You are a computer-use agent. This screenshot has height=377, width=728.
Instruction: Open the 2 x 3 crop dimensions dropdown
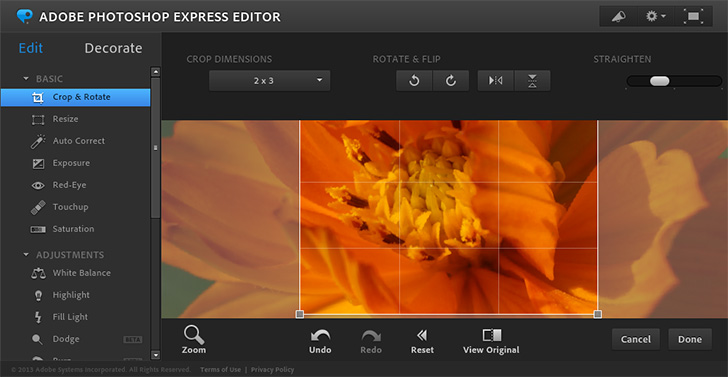pyautogui.click(x=269, y=81)
